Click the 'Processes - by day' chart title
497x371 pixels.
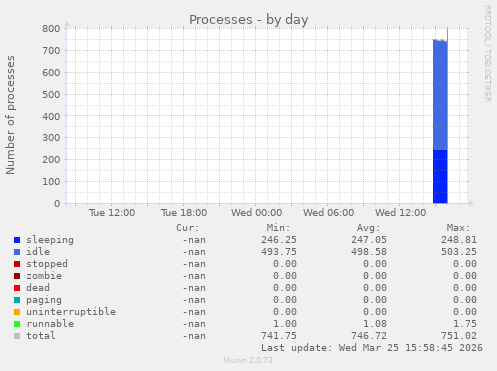click(x=249, y=20)
